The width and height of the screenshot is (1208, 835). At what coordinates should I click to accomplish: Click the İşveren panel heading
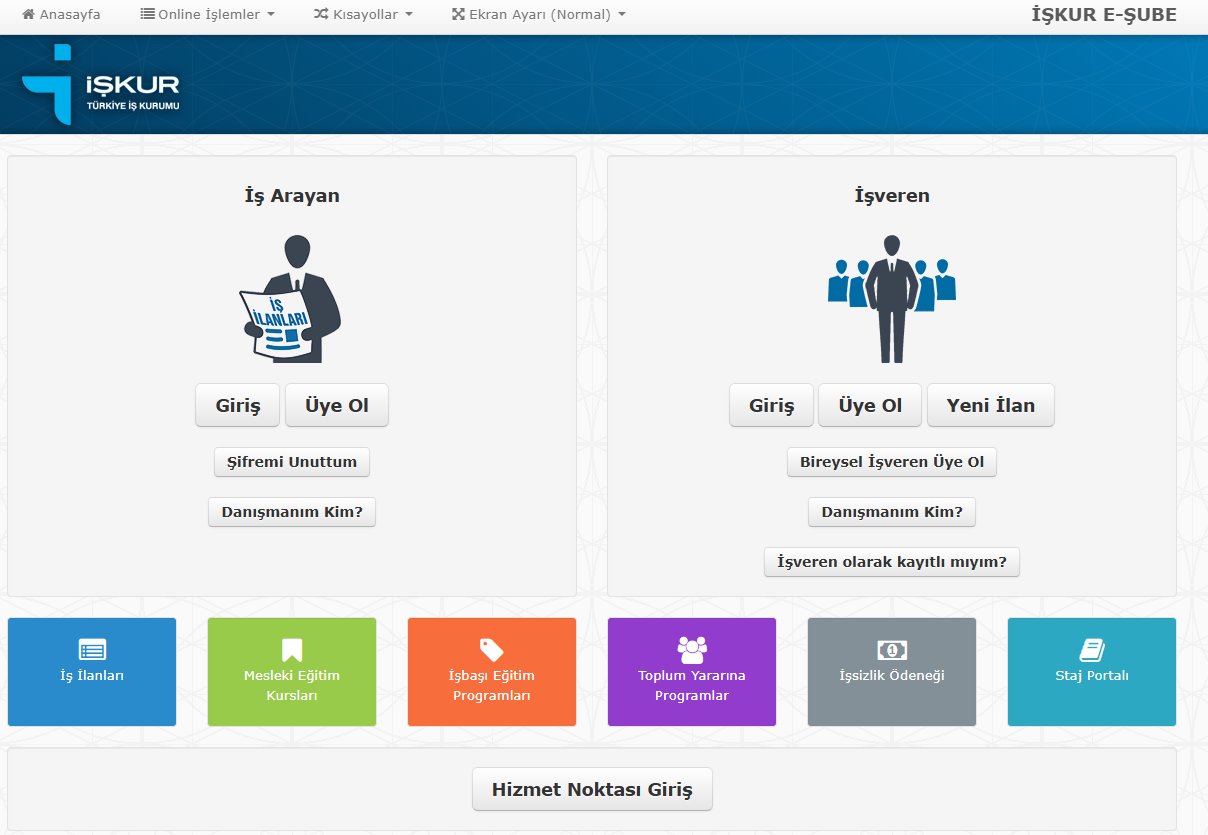892,196
